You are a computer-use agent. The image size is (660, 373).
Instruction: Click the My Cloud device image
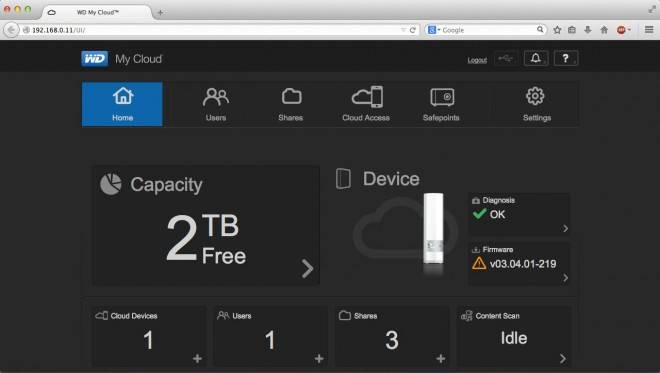[433, 229]
